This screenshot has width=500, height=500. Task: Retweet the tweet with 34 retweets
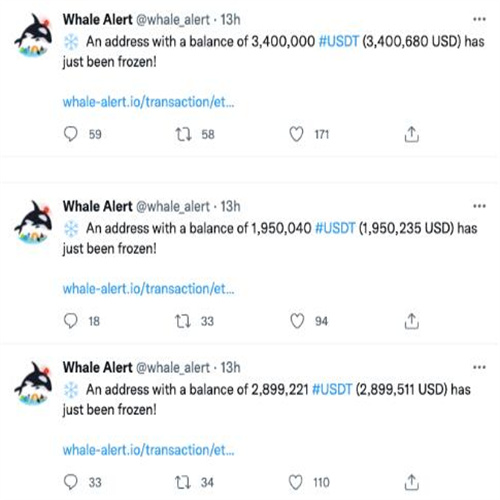183,482
